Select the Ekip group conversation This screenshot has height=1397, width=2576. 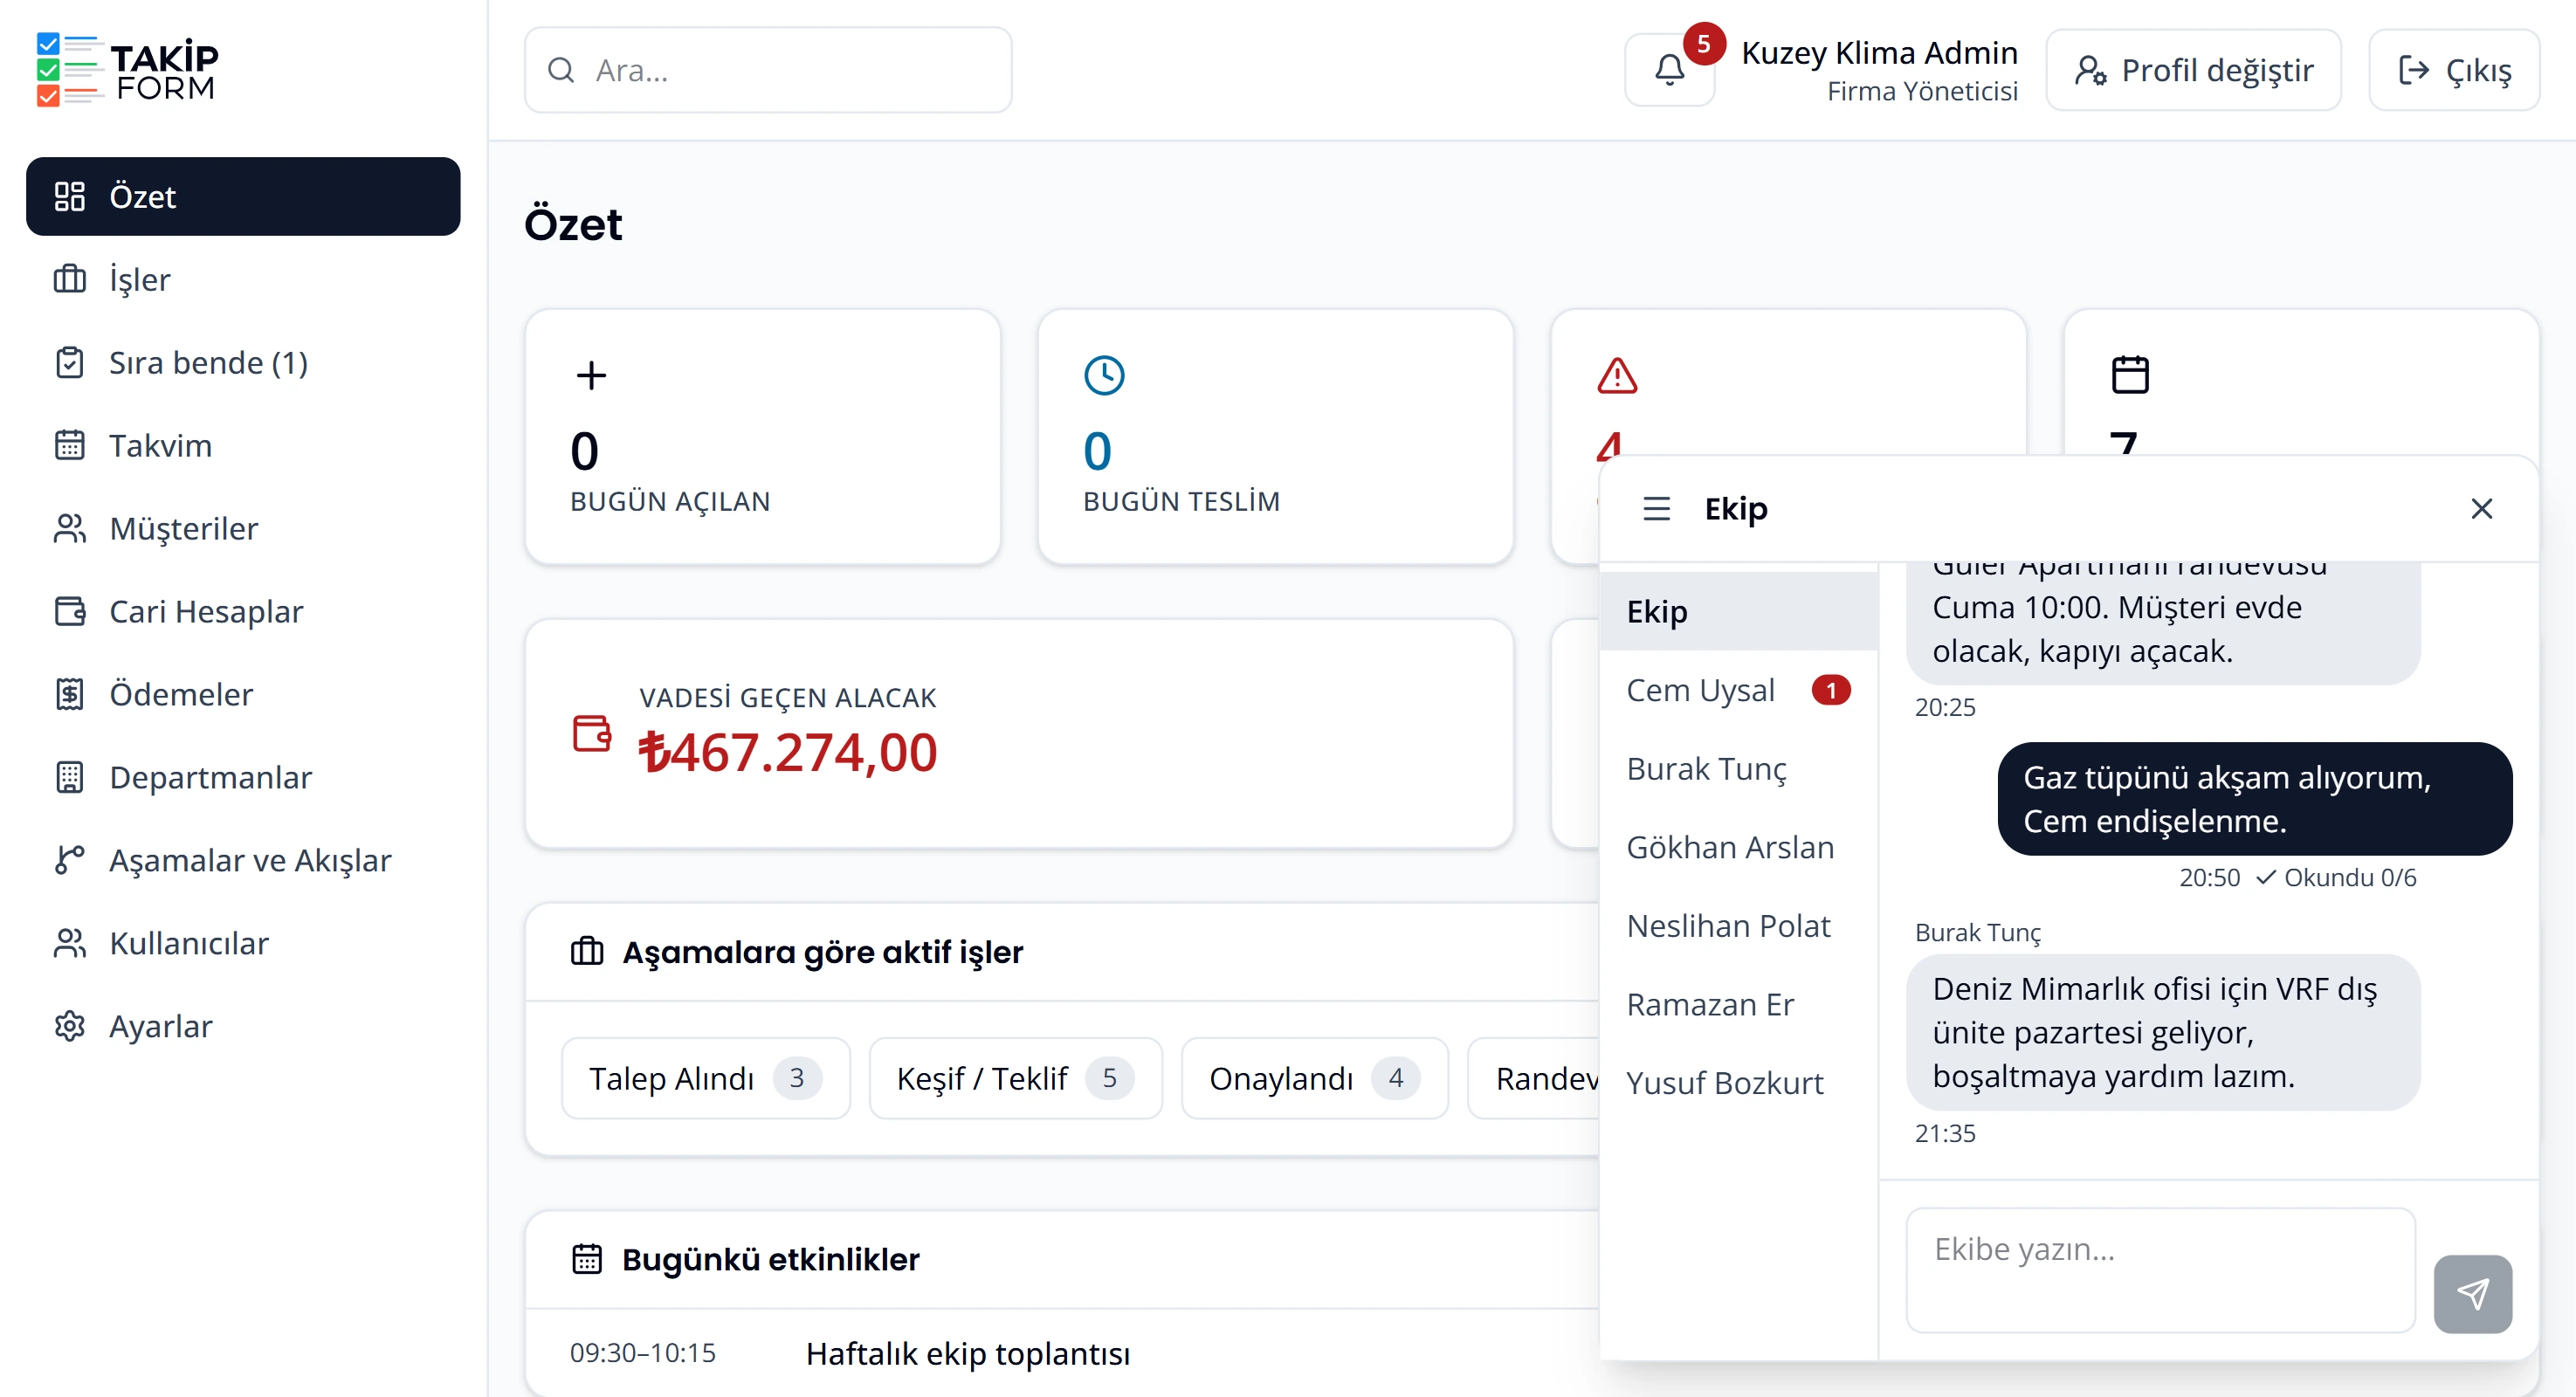point(1738,611)
